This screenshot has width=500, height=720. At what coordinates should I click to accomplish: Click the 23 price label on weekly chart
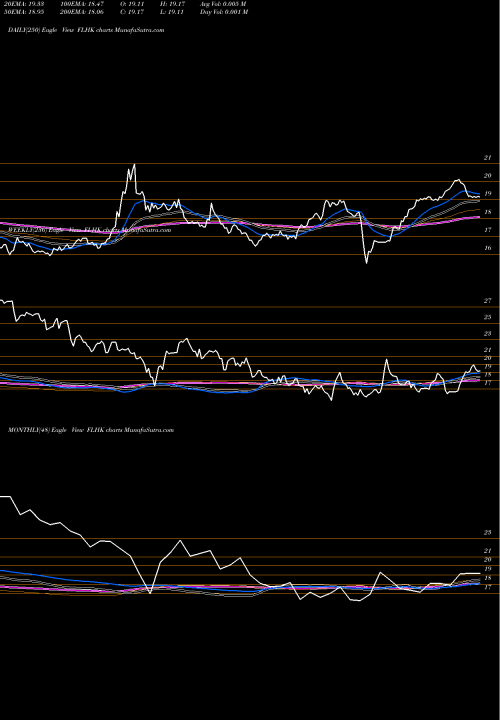click(x=488, y=333)
